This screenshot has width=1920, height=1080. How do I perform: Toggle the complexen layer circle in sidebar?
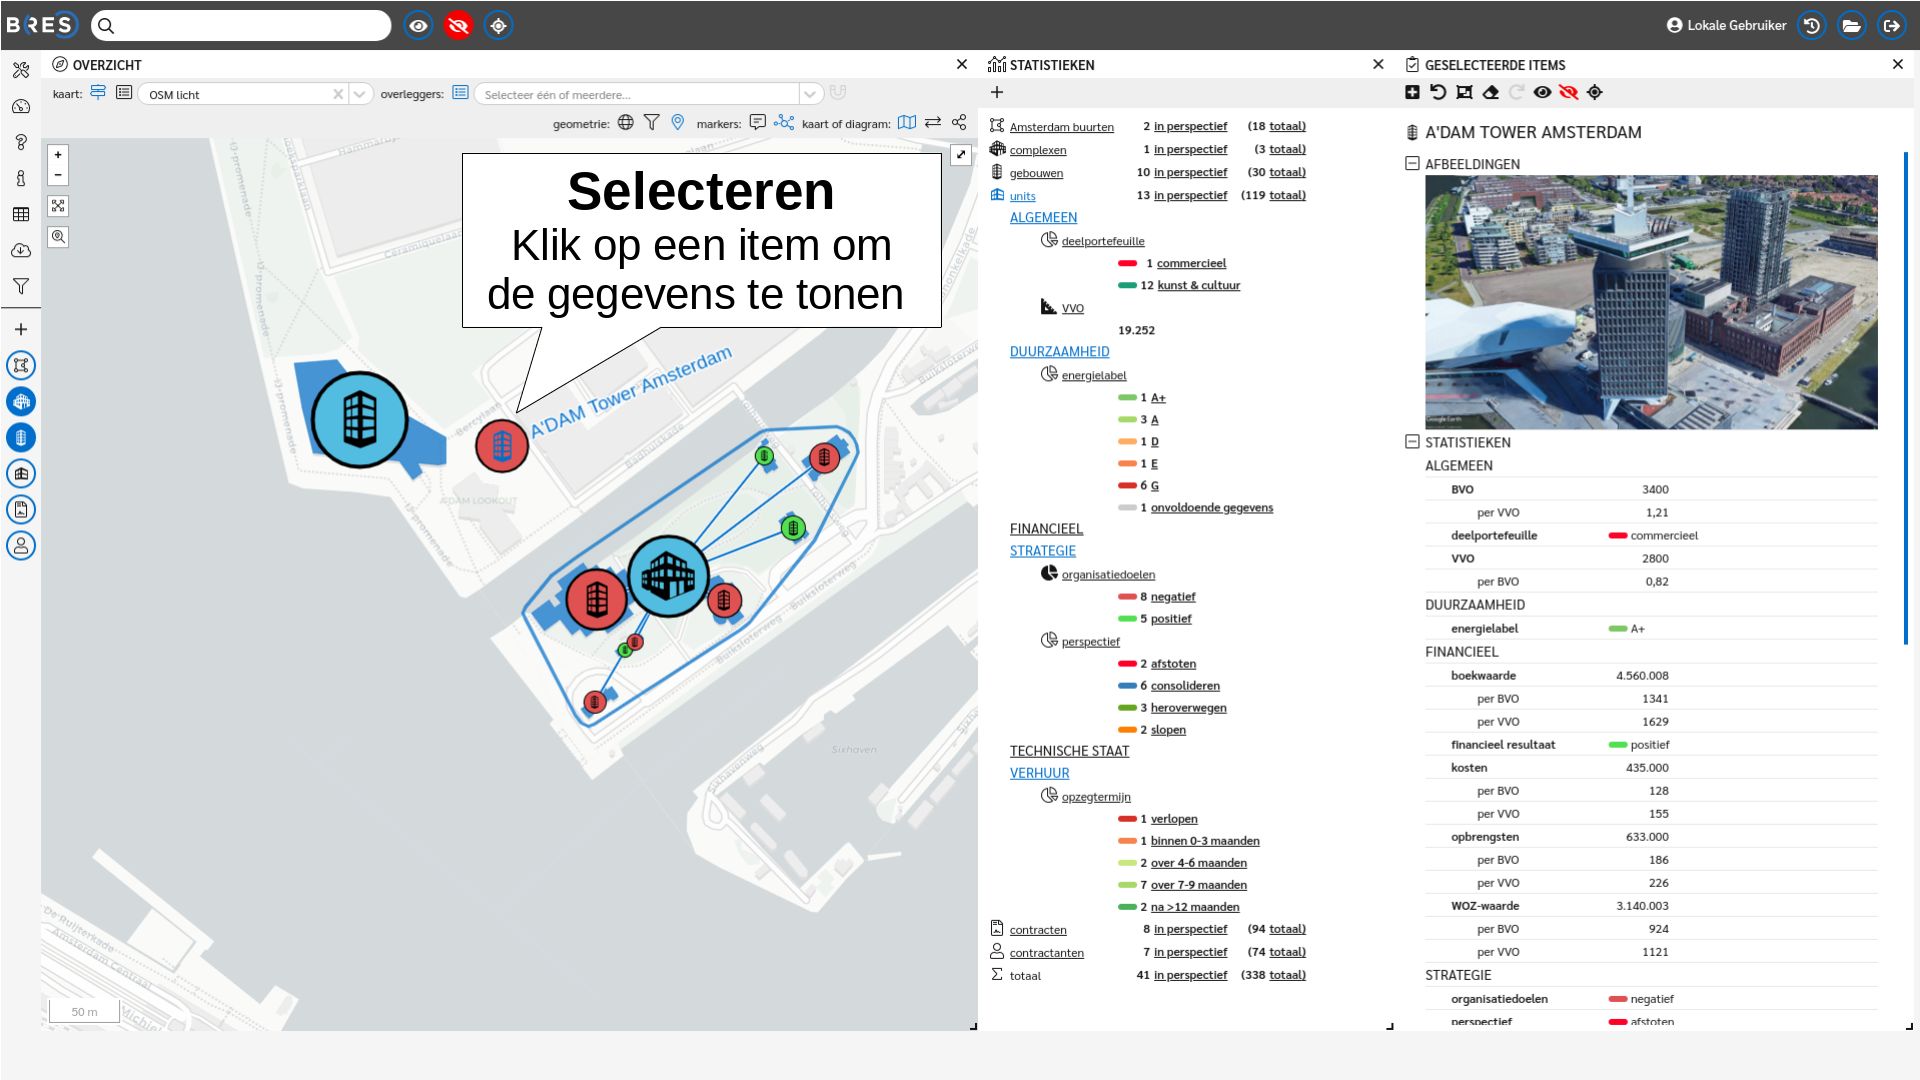coord(21,401)
